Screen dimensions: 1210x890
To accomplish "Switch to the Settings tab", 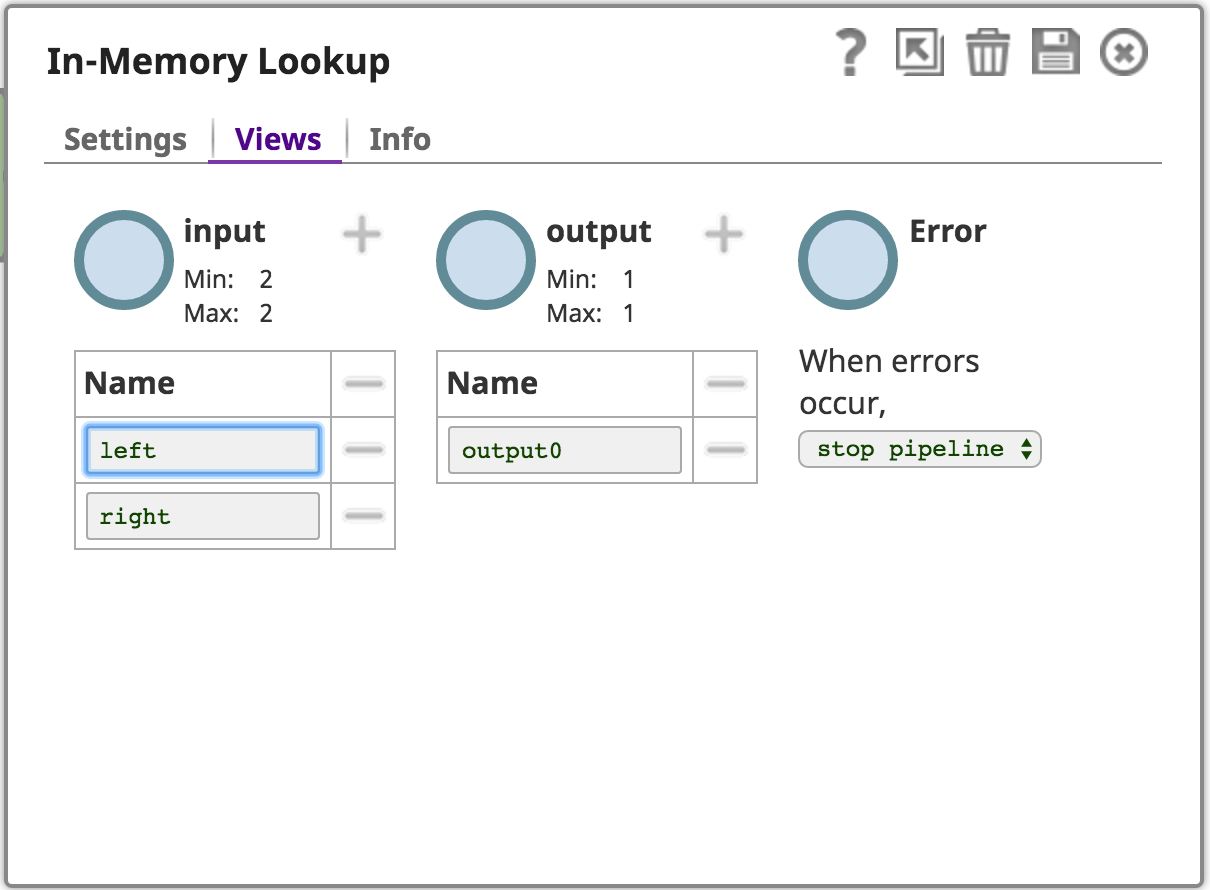I will coord(124,139).
